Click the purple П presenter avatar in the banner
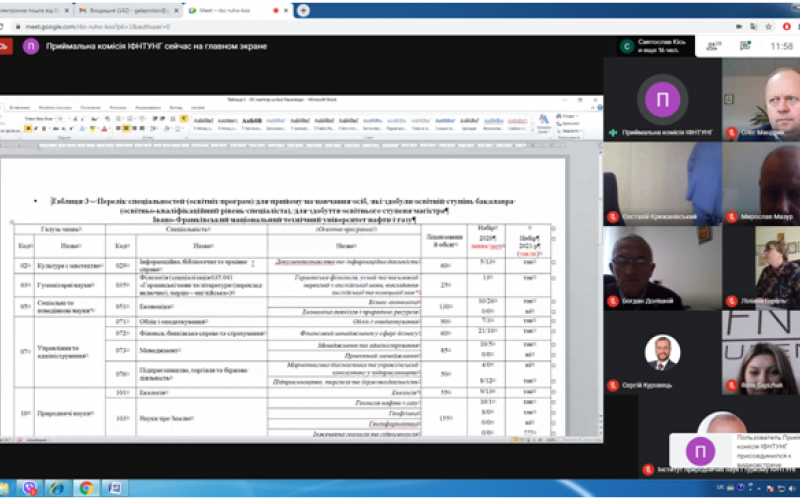800x500 pixels. (x=31, y=46)
